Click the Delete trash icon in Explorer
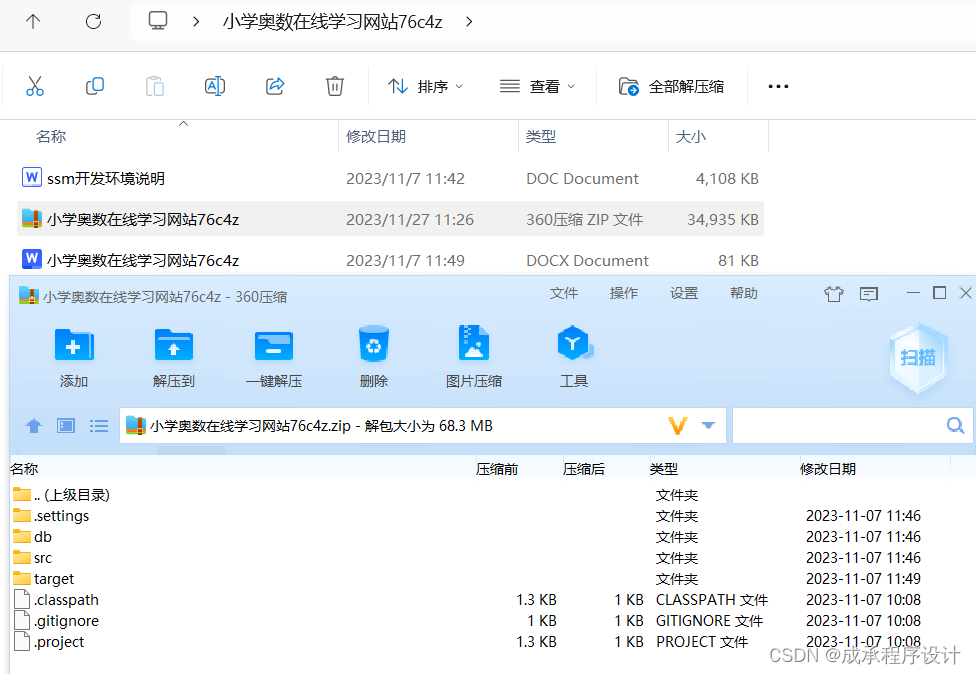Viewport: 976px width, 674px height. pyautogui.click(x=335, y=86)
